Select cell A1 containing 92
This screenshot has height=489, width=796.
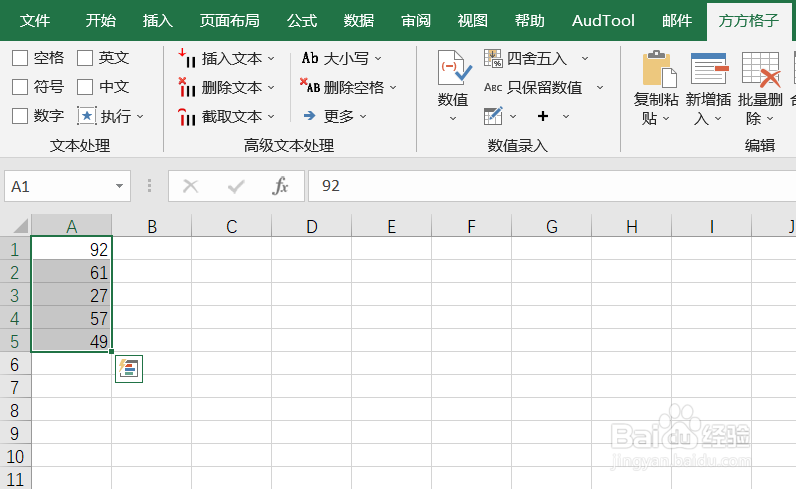pos(72,249)
